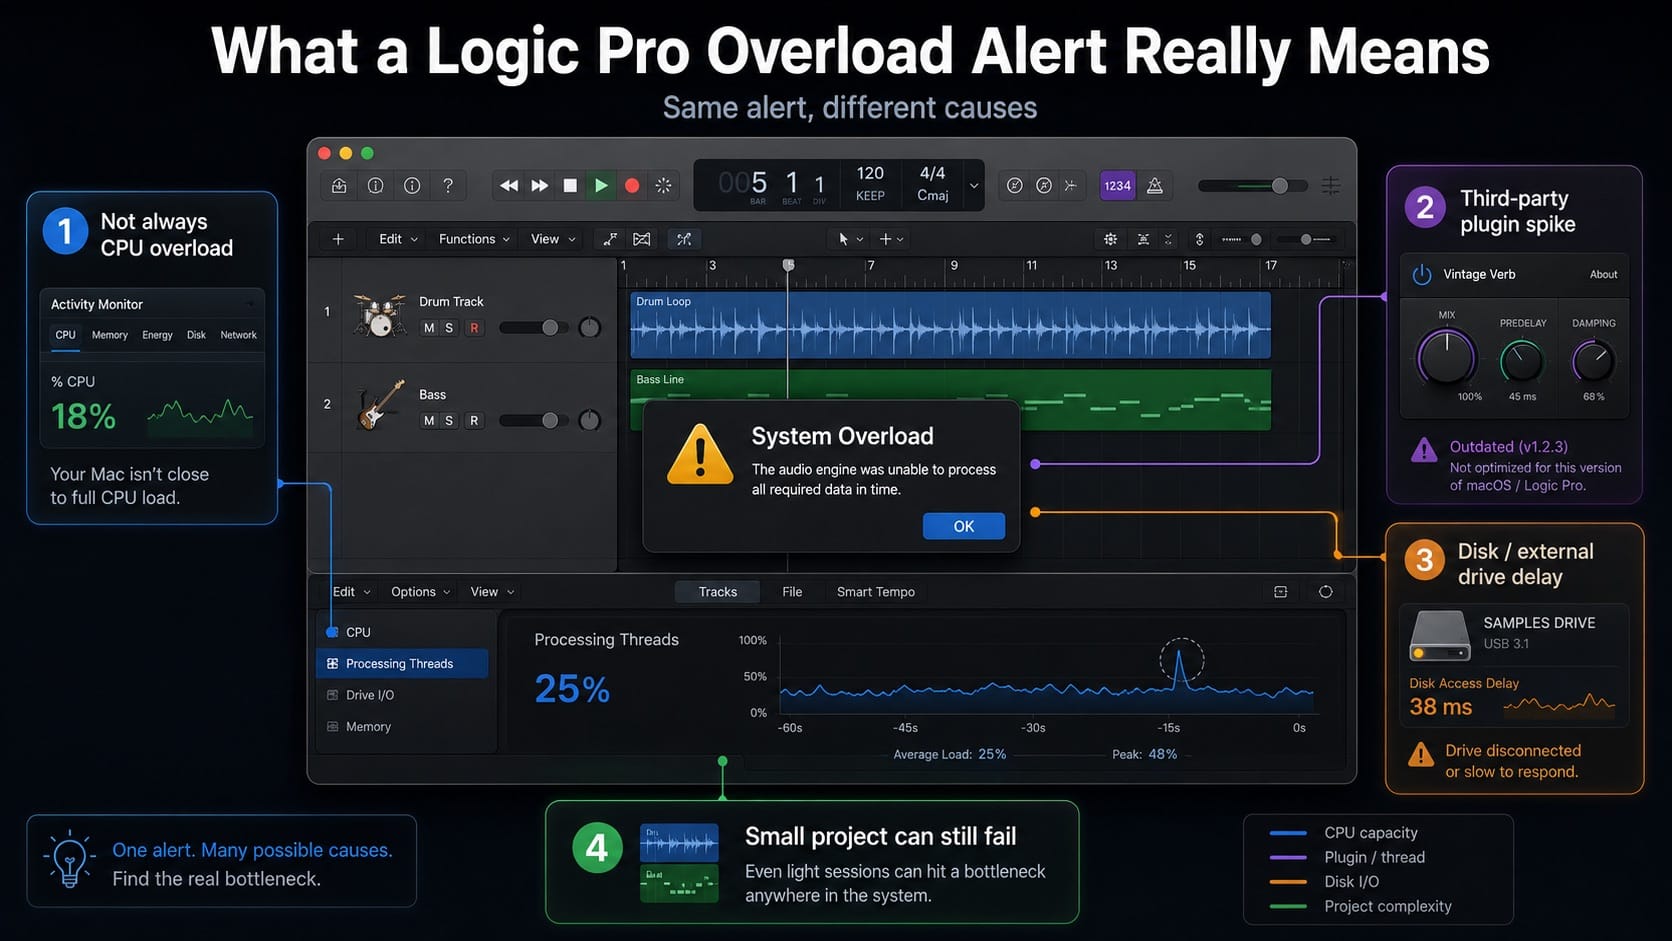Switch to the File tab

pos(792,592)
